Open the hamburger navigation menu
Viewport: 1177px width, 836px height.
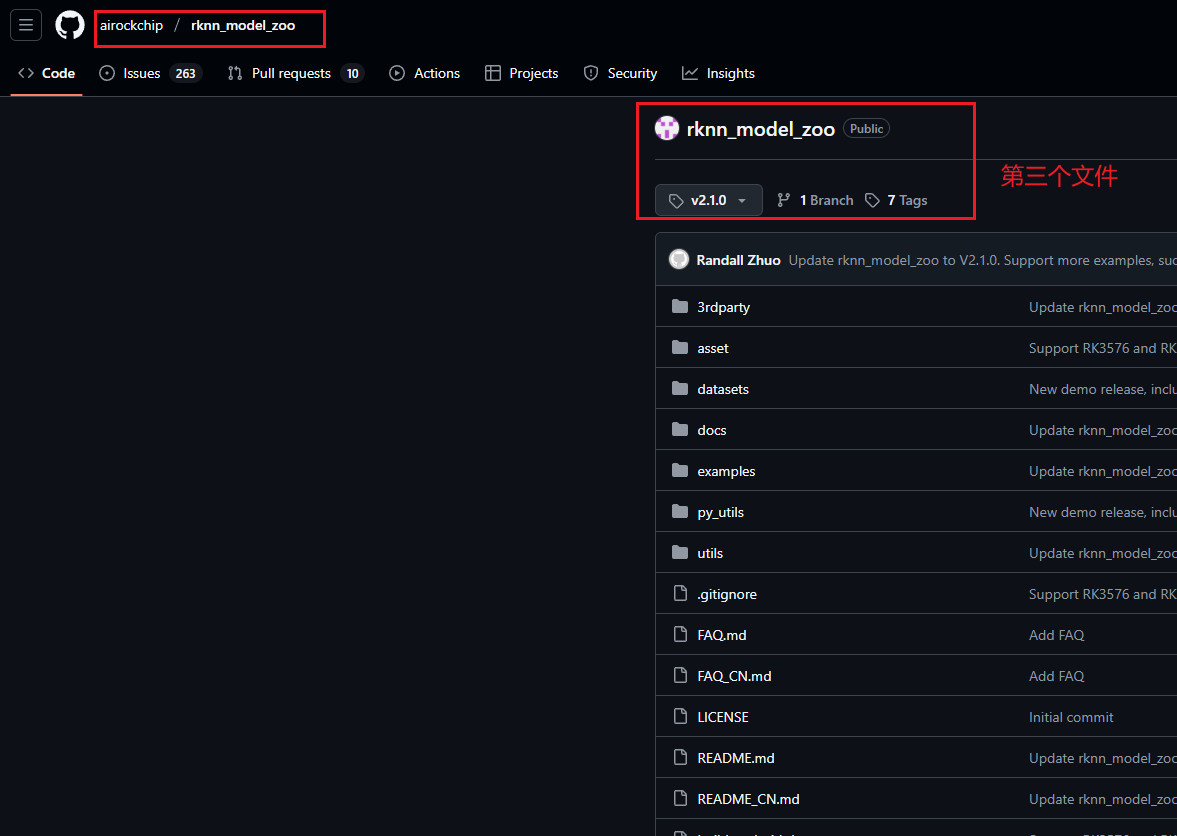(26, 26)
